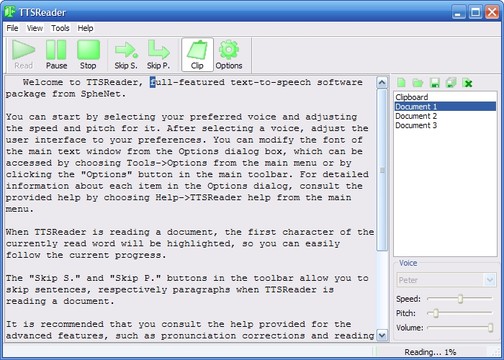The image size is (504, 360).
Task: Toggle the Clip clipboard monitor button
Action: click(197, 55)
